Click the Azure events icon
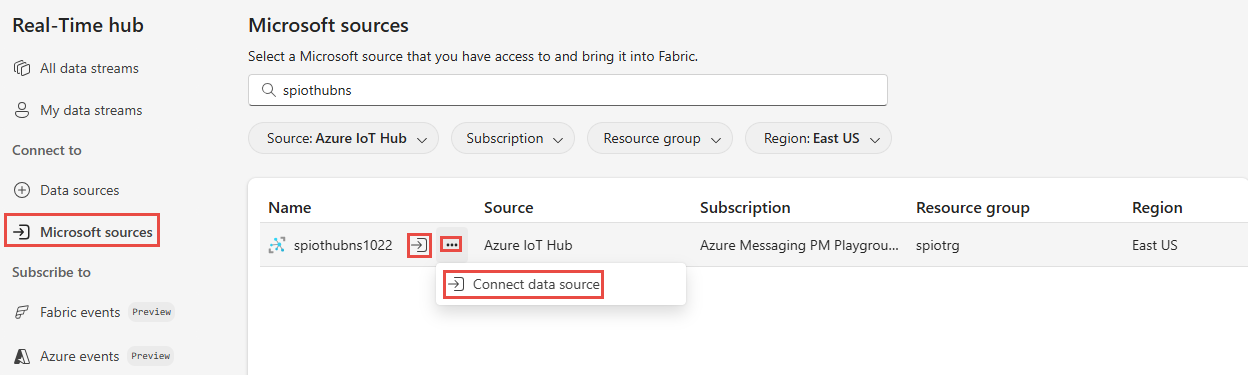The height and width of the screenshot is (375, 1248). (22, 356)
